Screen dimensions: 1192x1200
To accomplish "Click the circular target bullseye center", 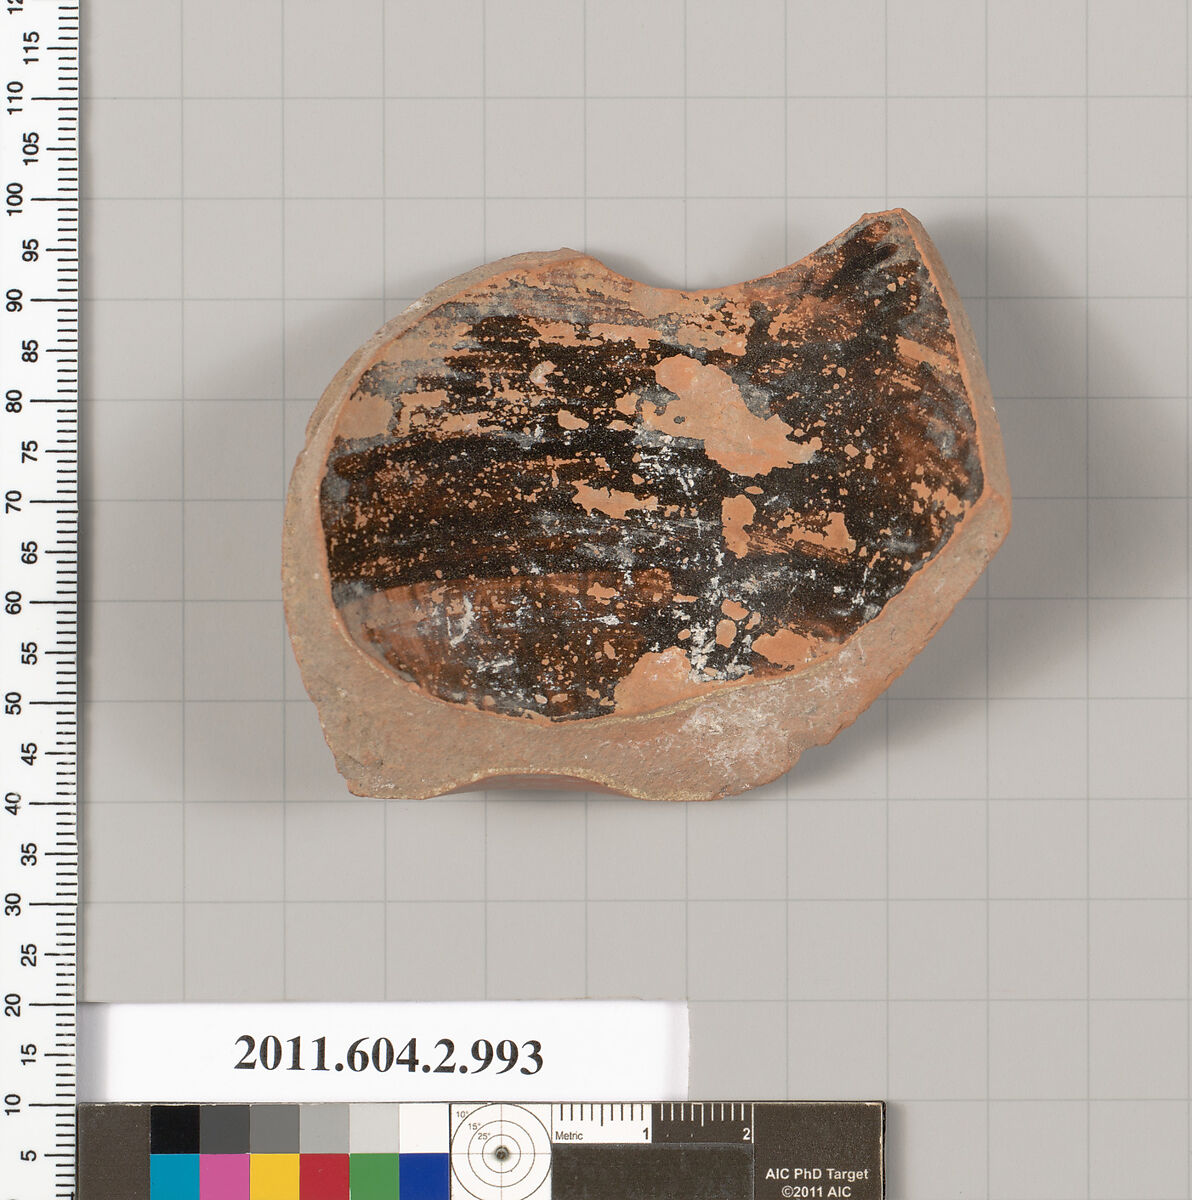I will [x=501, y=1153].
